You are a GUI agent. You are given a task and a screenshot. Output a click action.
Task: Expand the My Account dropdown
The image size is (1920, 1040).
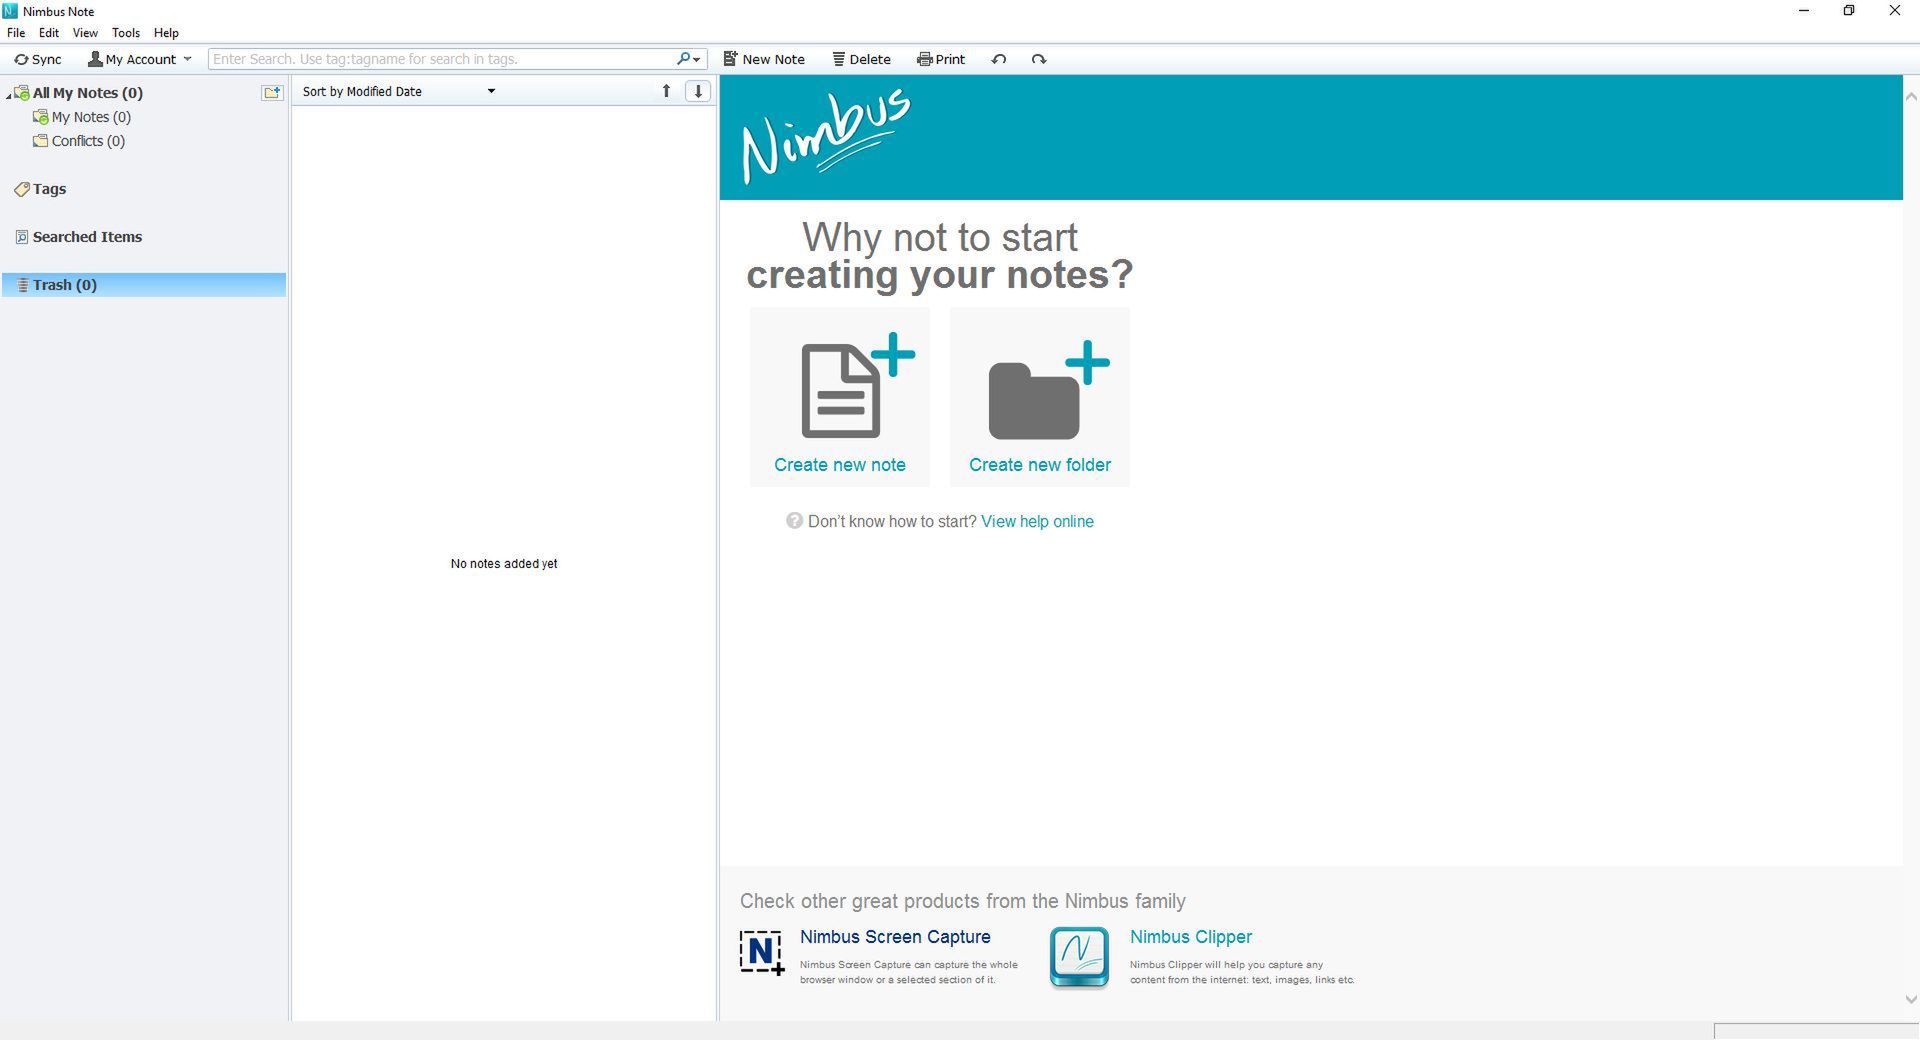(x=187, y=59)
